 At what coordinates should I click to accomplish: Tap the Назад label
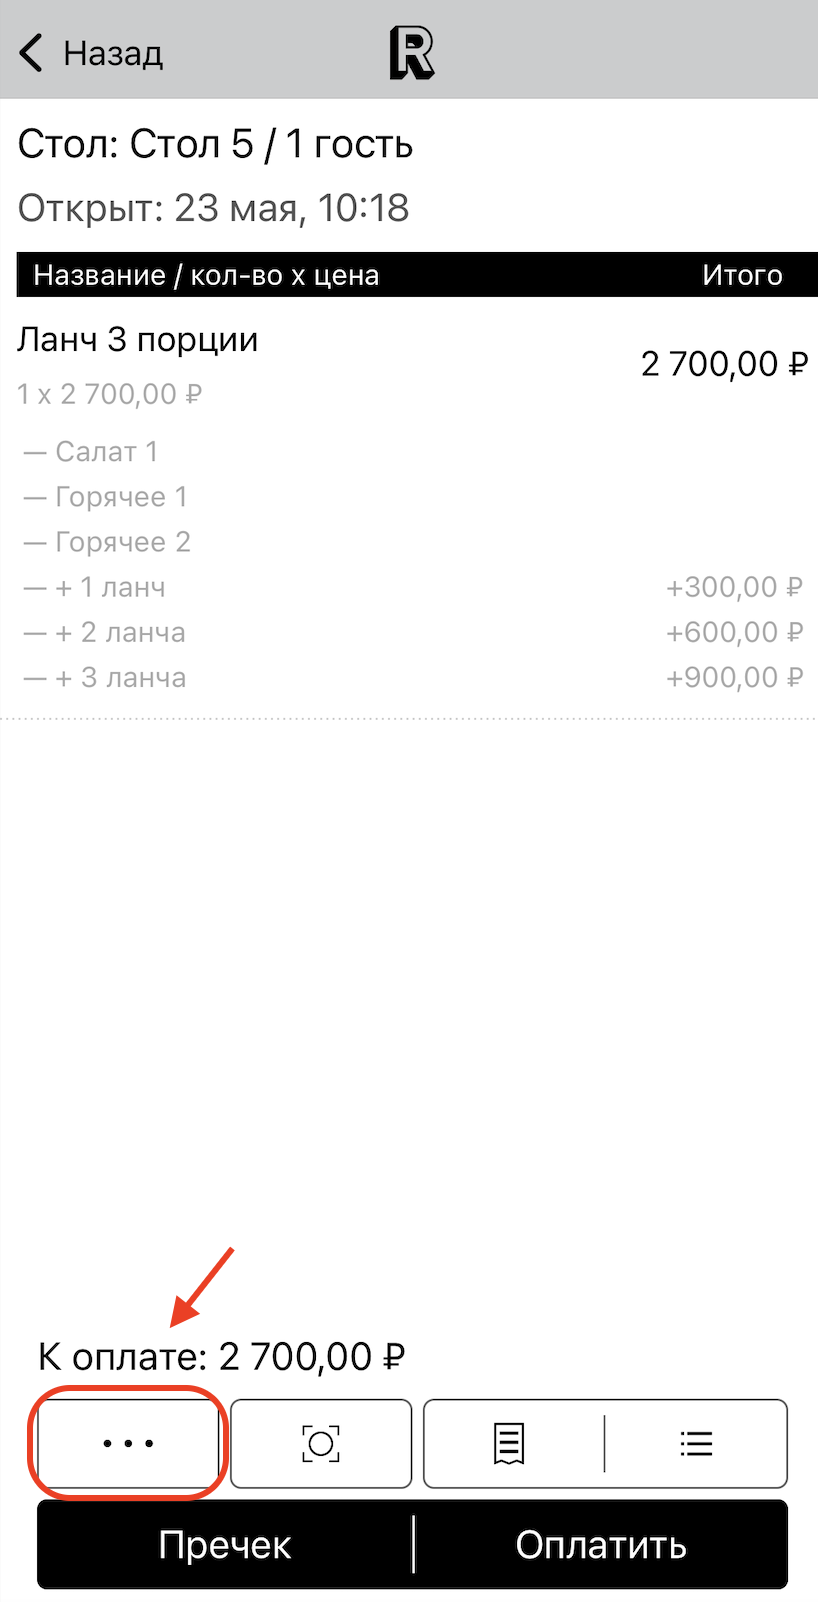113,53
